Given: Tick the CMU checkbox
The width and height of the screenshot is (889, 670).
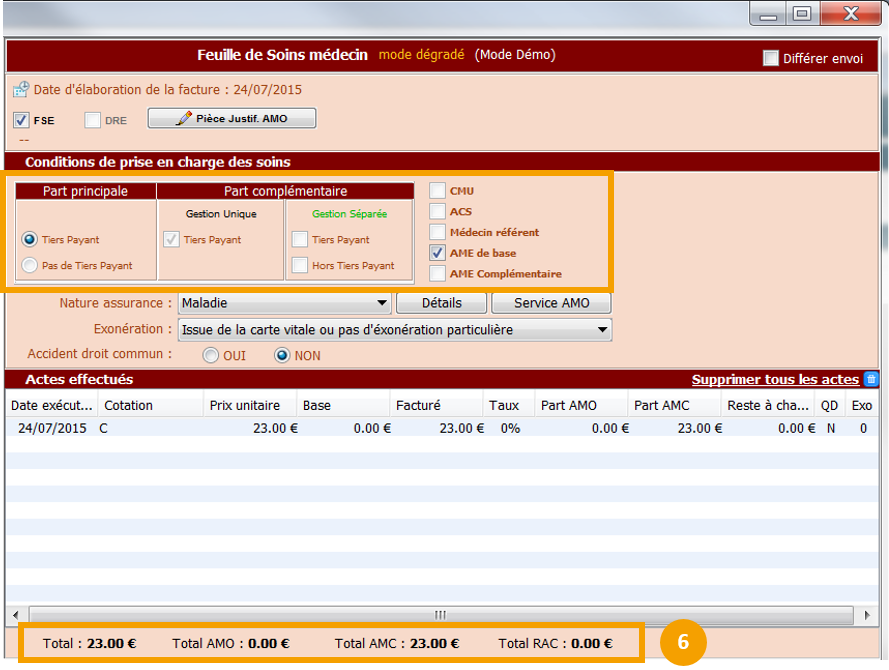Looking at the screenshot, I should 437,190.
